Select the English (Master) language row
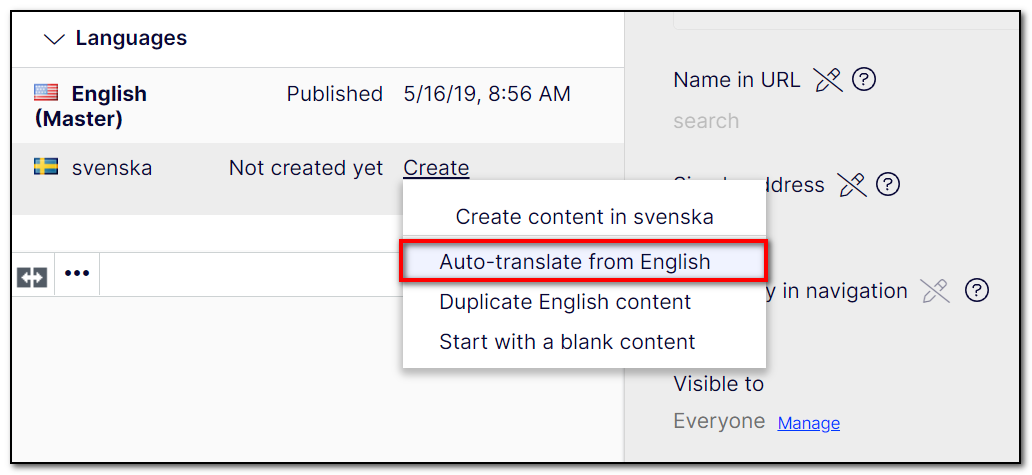The image size is (1032, 475). (x=318, y=106)
